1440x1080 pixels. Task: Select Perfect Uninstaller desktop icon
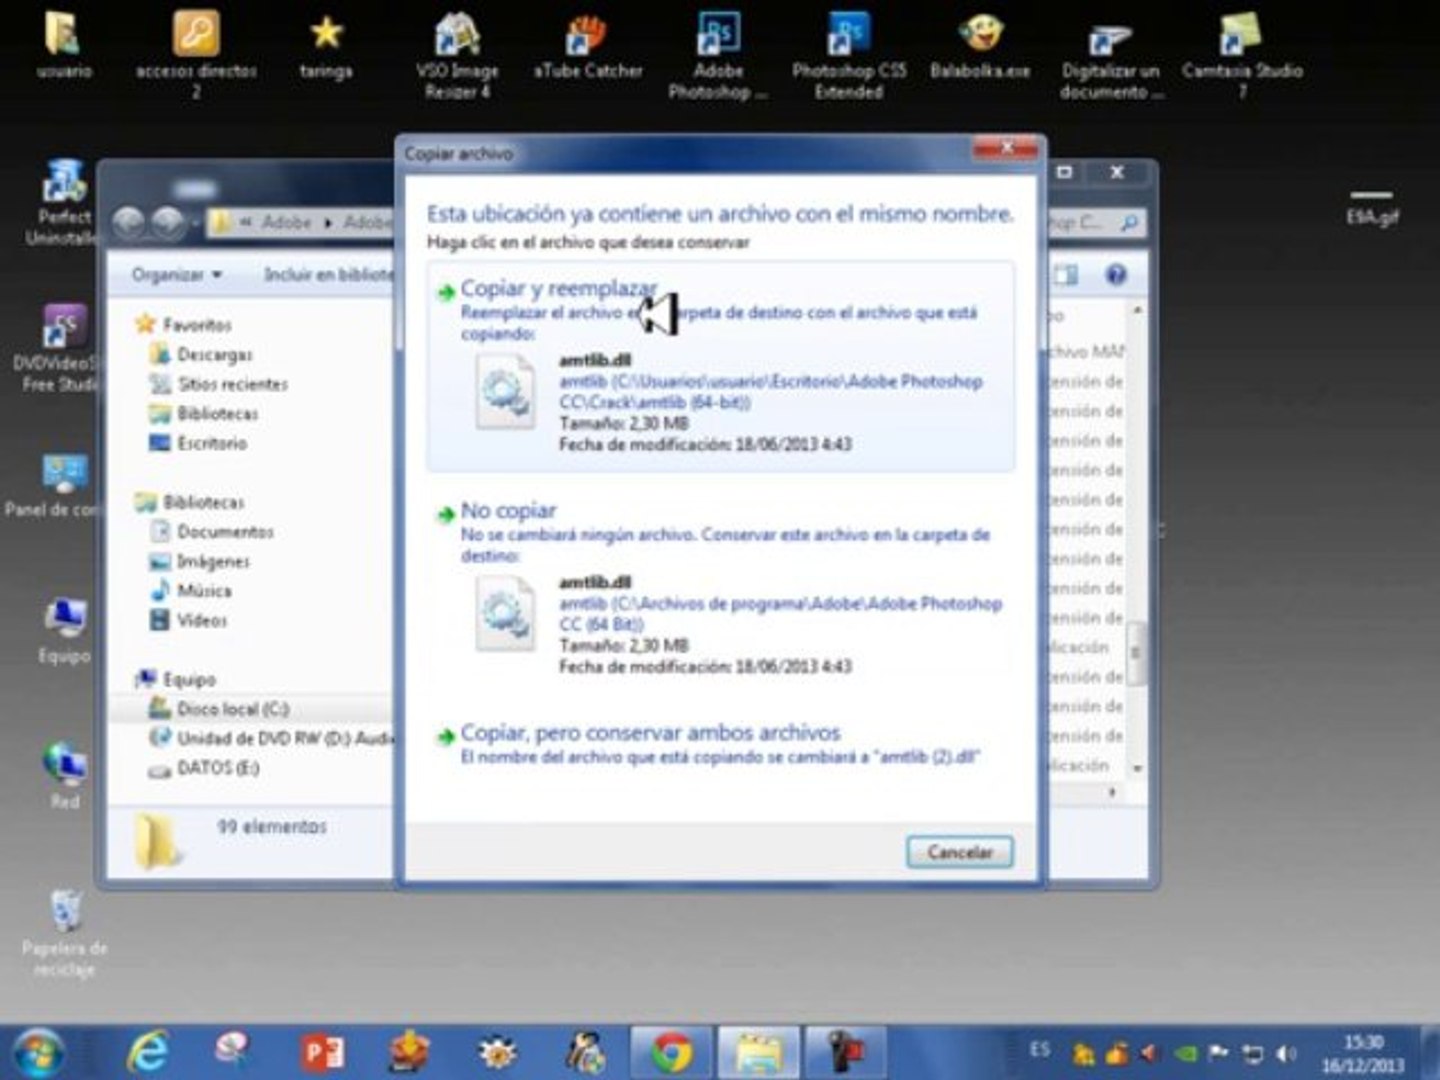64,202
